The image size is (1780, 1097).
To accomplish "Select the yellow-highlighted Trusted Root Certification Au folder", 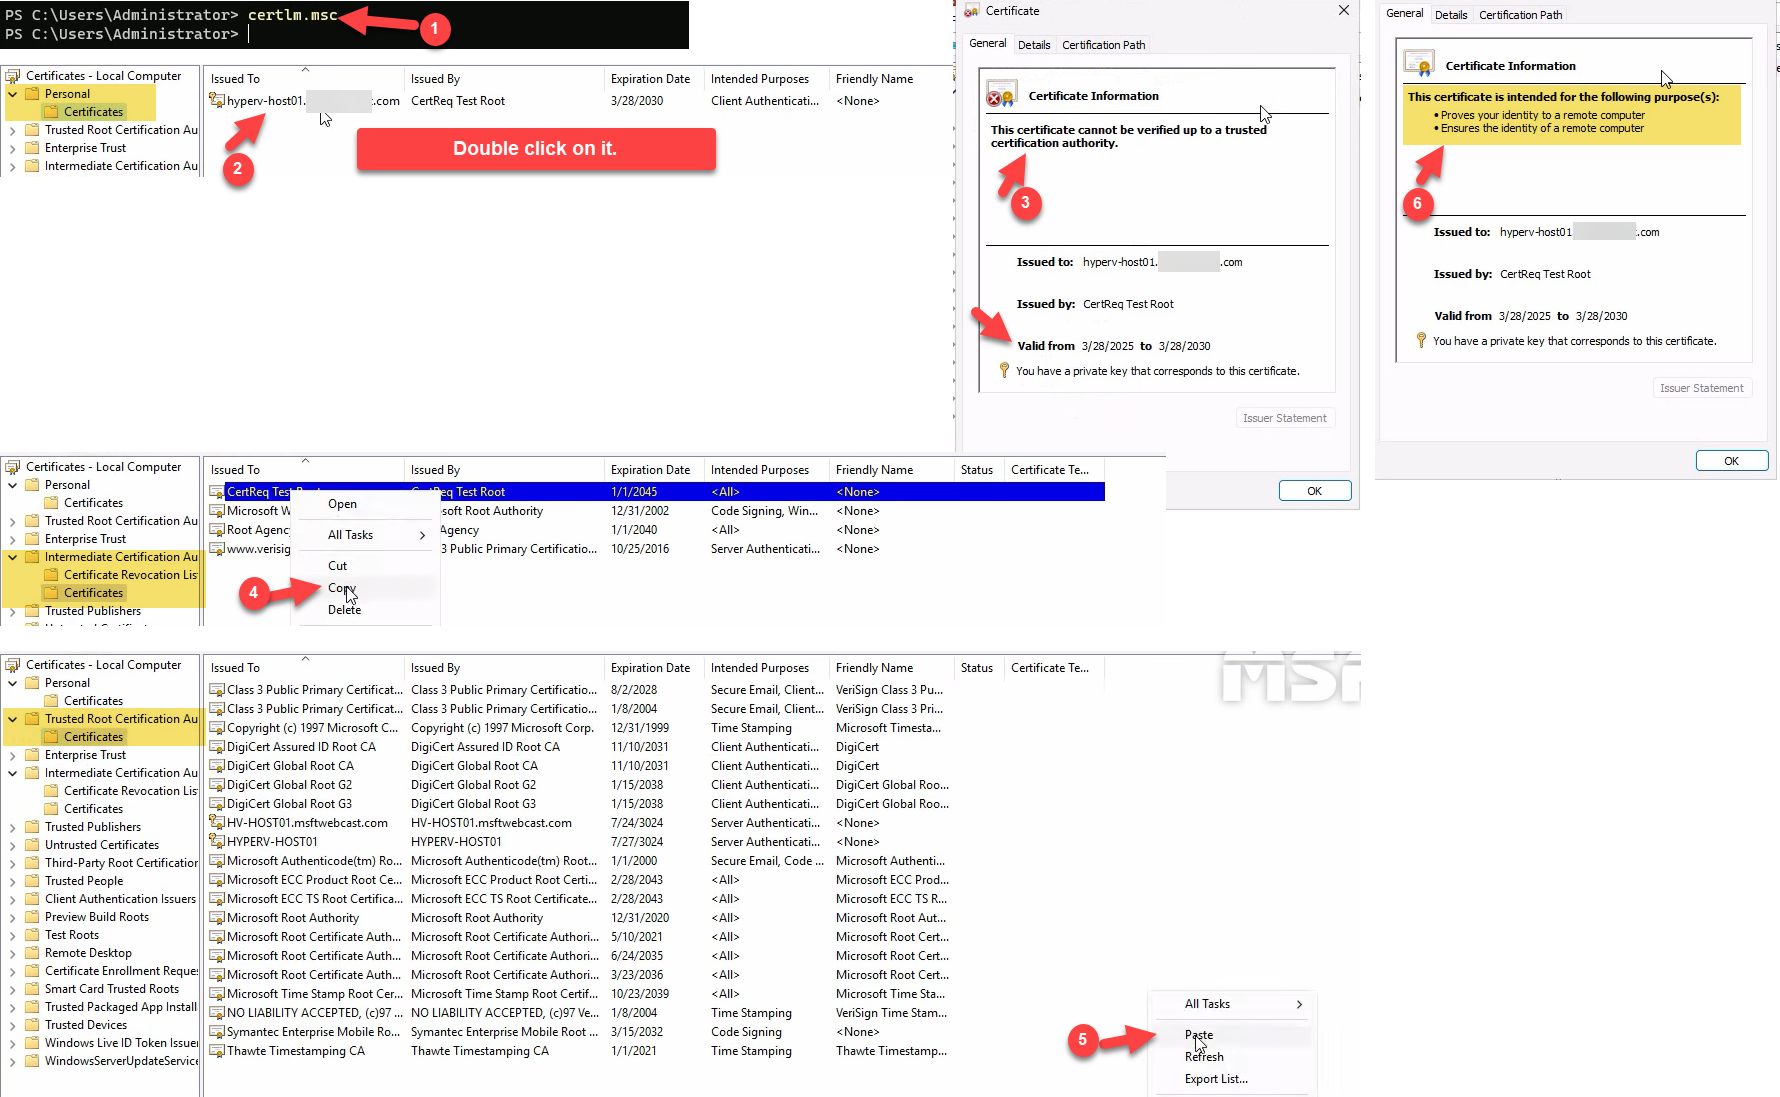I will (x=121, y=719).
